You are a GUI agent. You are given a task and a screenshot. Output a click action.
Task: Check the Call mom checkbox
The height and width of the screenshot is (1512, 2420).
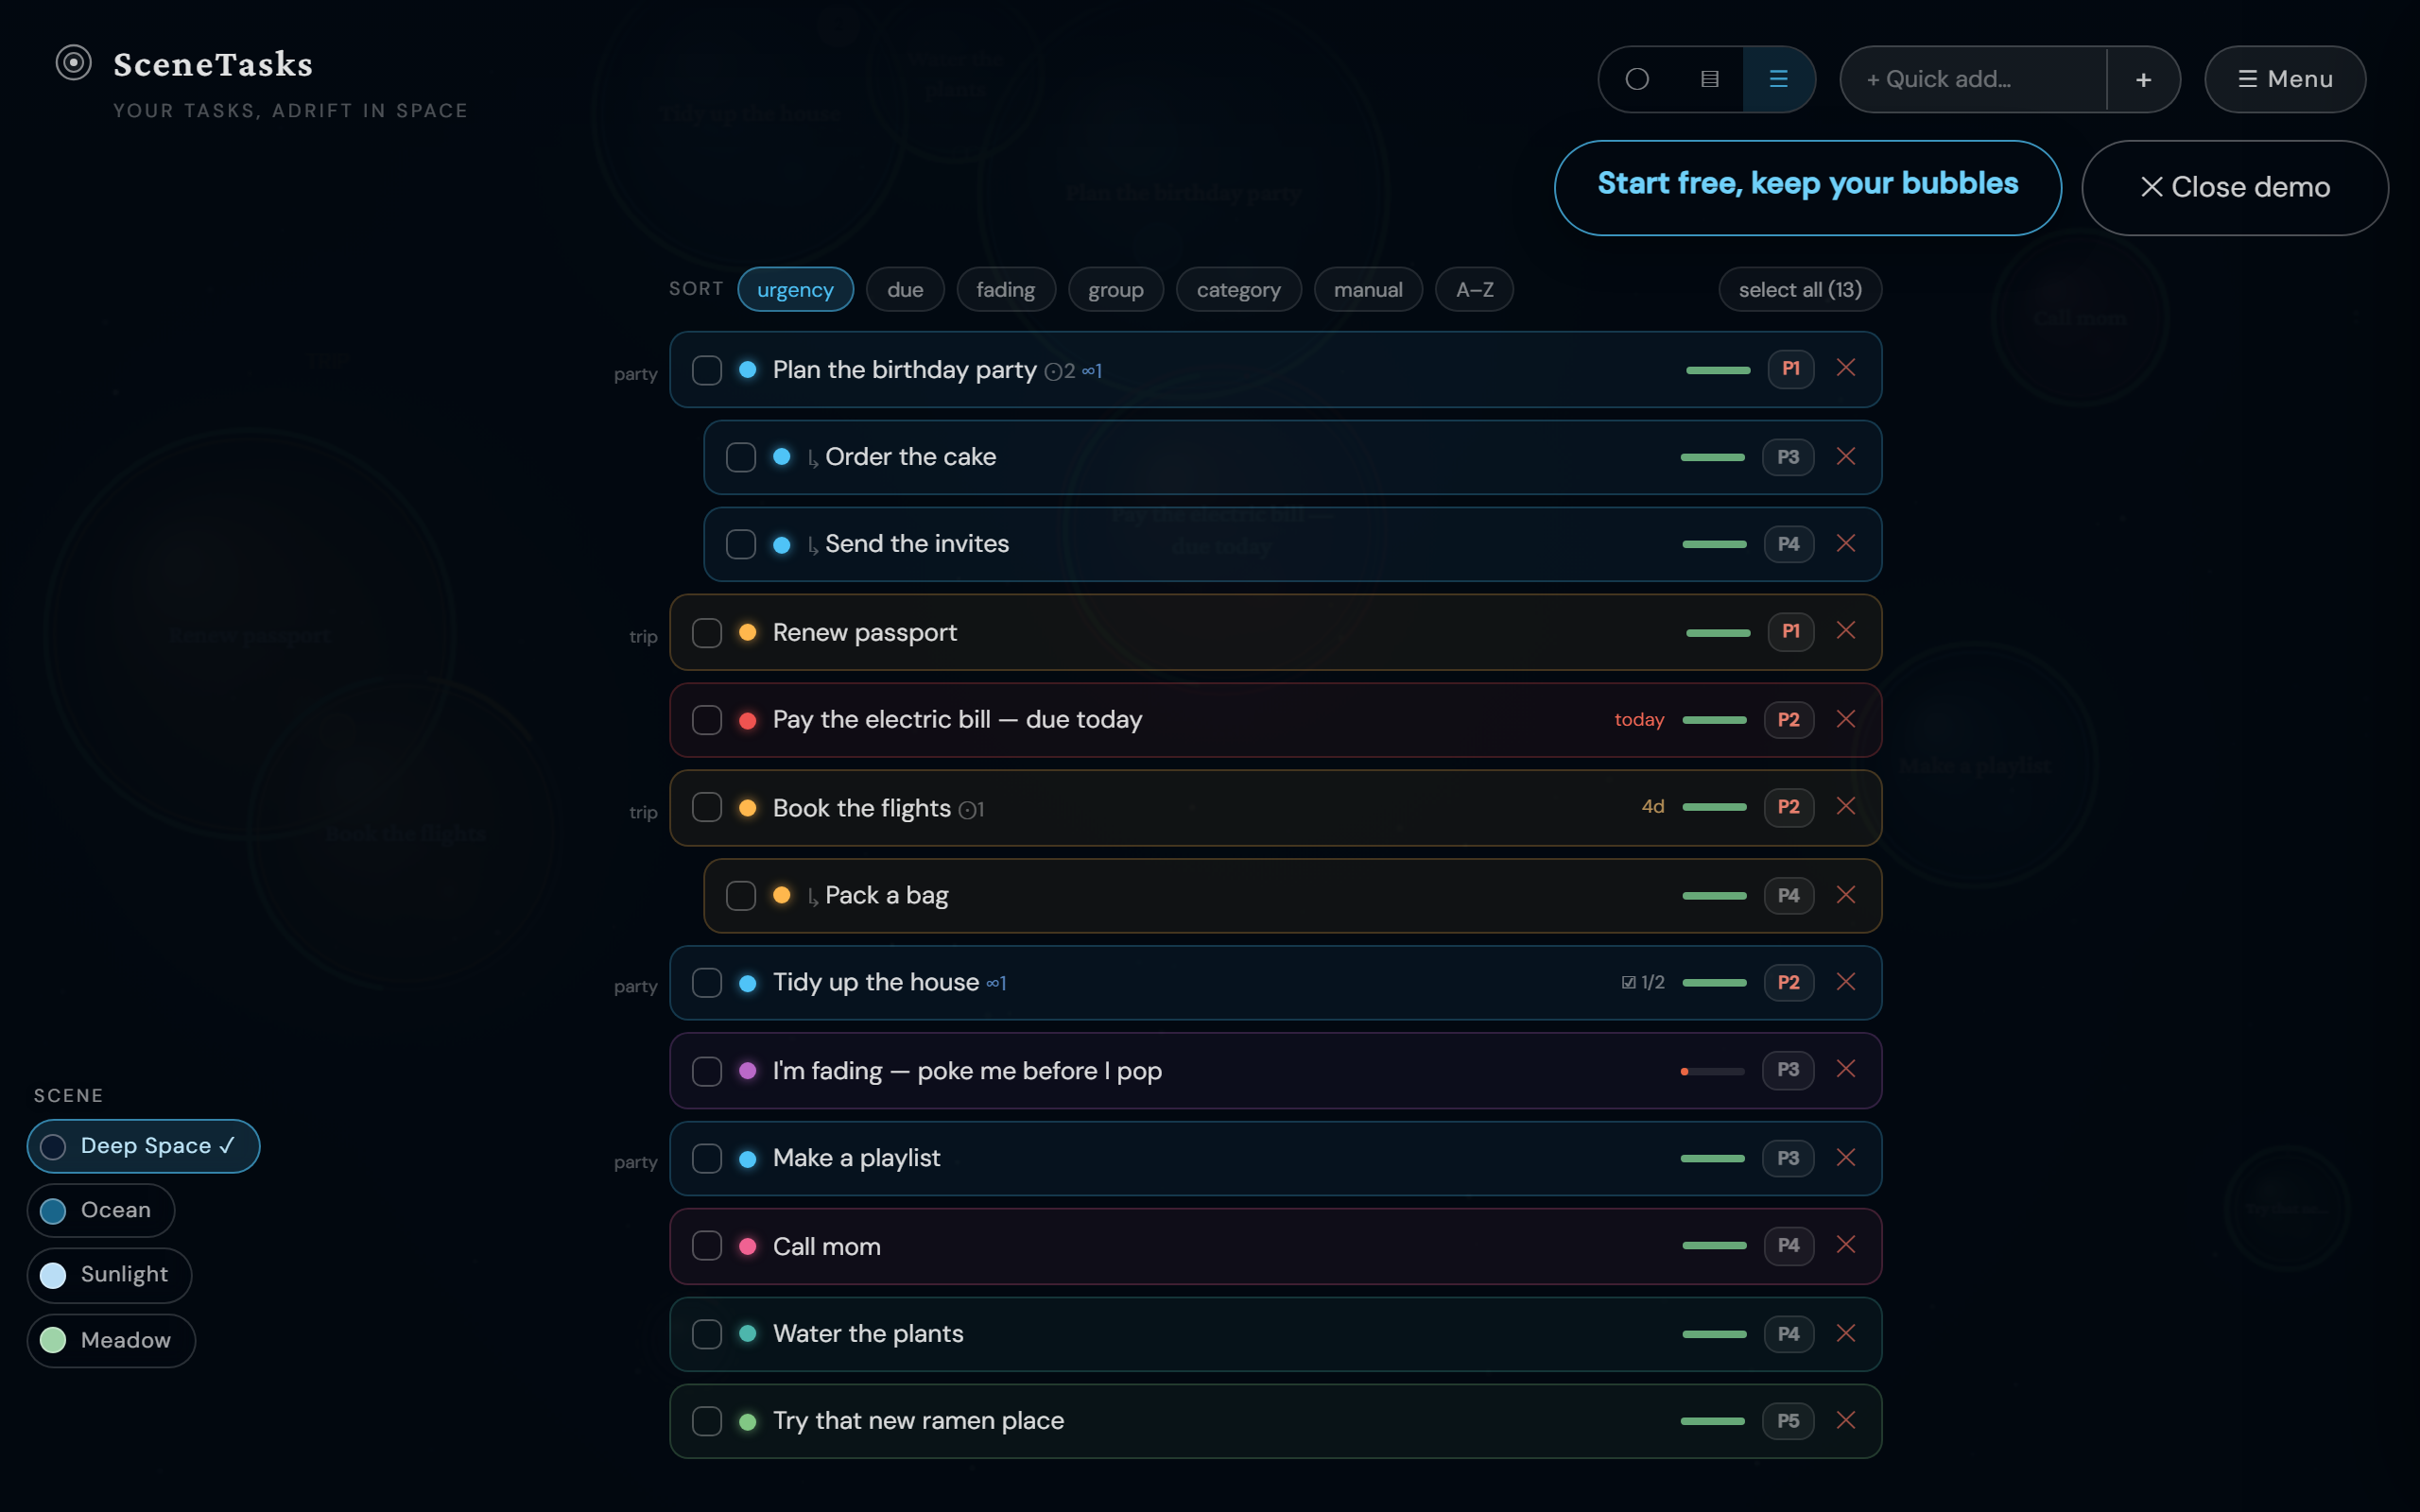707,1246
